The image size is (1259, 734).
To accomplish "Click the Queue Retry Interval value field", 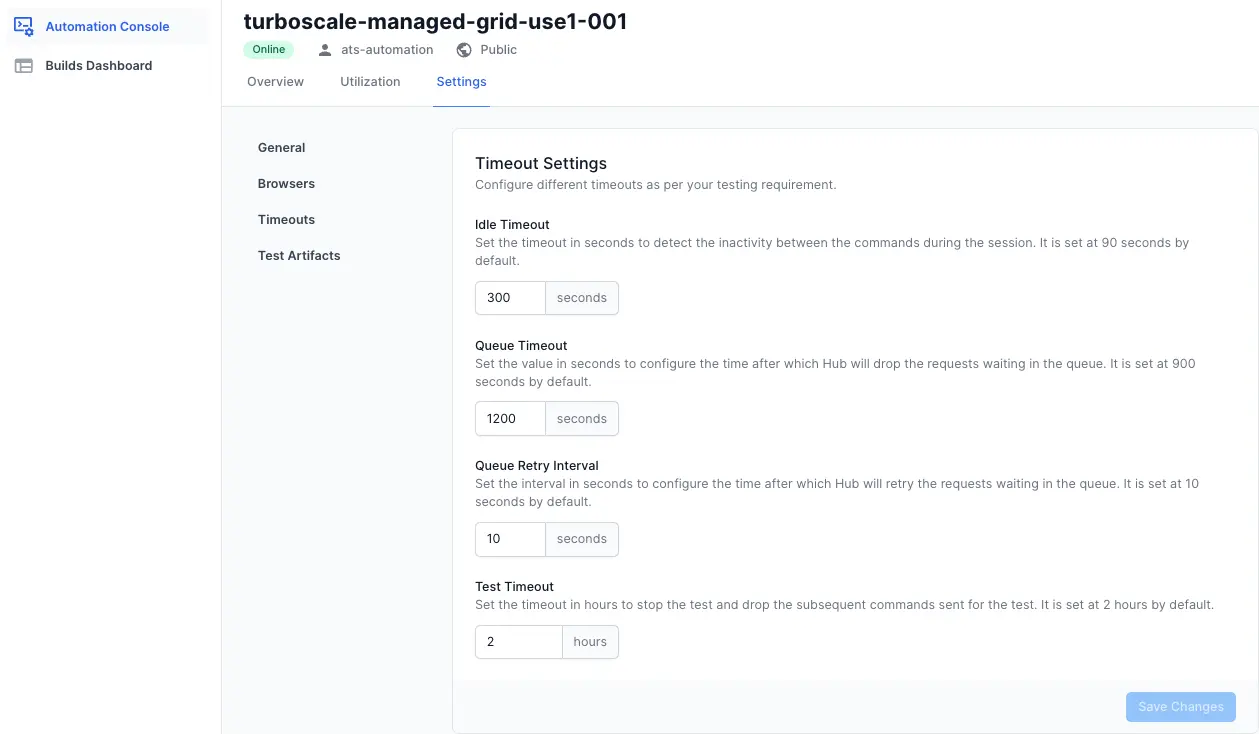I will (510, 538).
